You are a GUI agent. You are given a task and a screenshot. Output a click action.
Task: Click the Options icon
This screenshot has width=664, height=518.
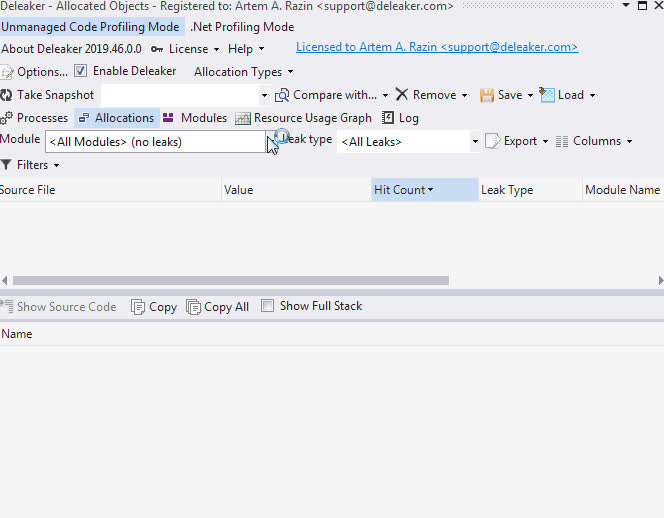[x=6, y=72]
